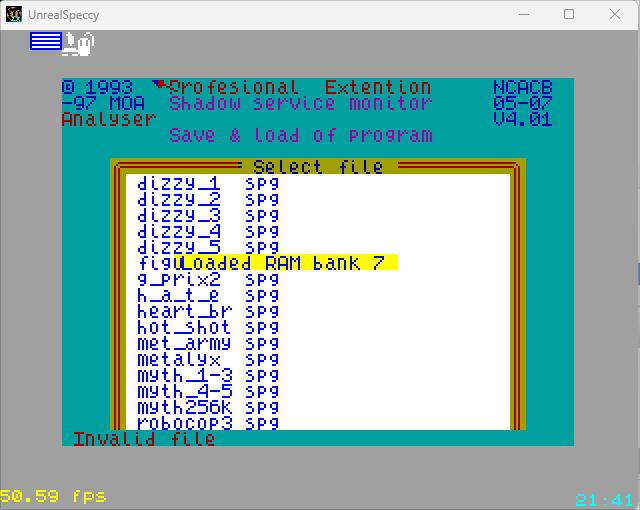Select file myth_1-3 spg
Screen dimensions: 640x510
click(208, 375)
